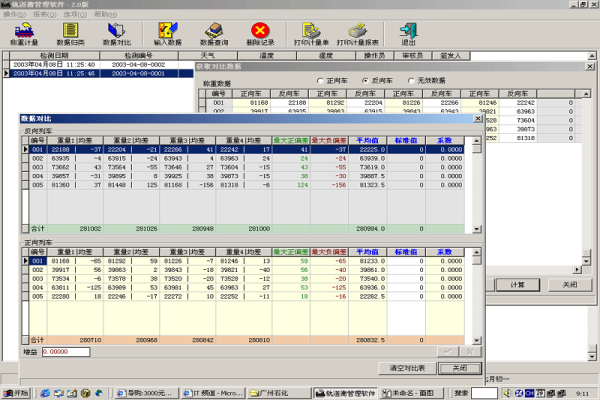Select the 正向车 radio button
Screen dimensions: 600x400
tap(320, 80)
